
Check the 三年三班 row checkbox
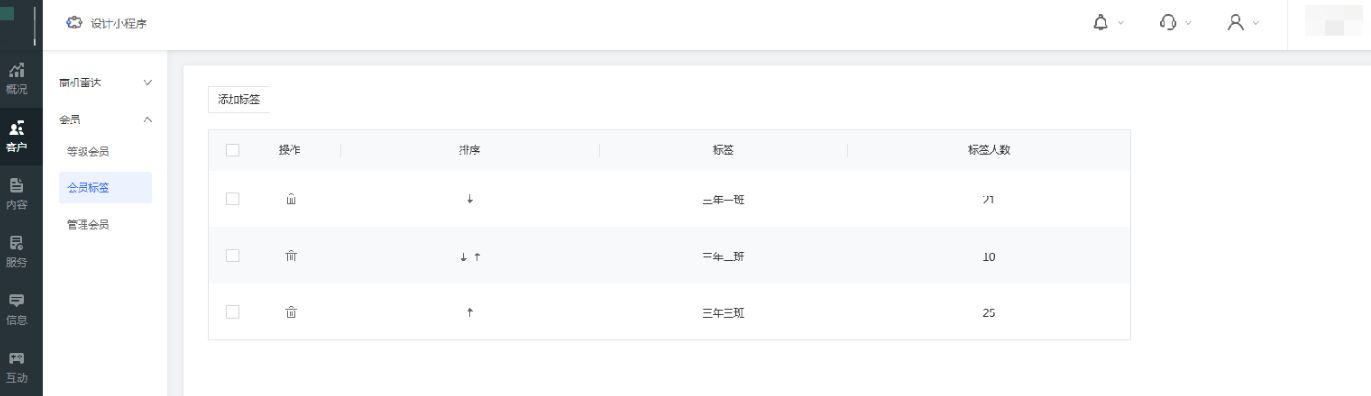(x=233, y=312)
